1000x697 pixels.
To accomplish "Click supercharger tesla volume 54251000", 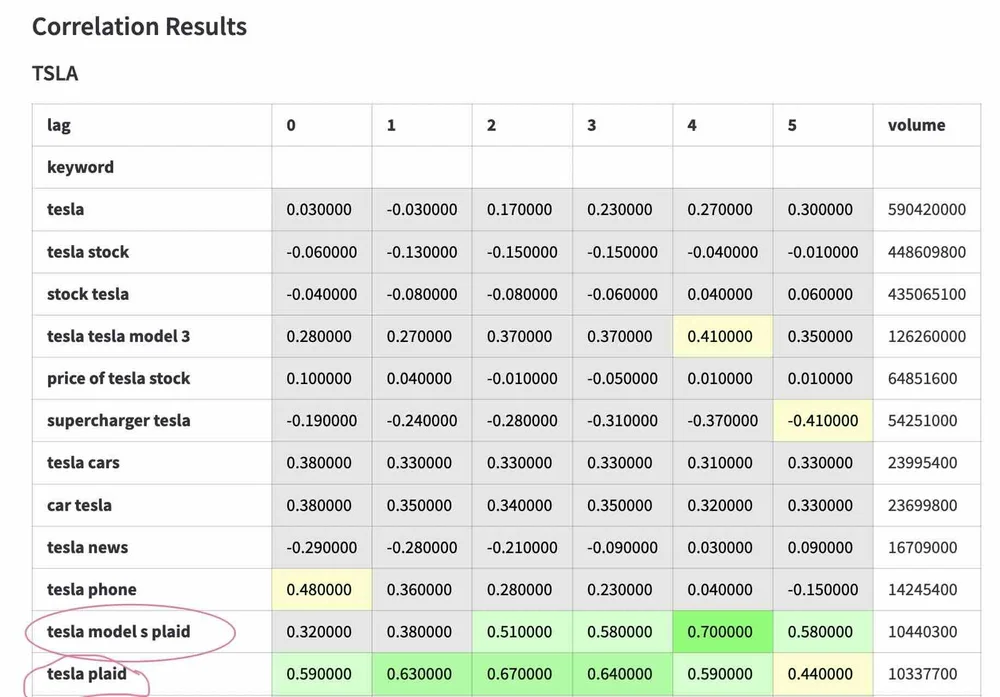I will click(927, 420).
